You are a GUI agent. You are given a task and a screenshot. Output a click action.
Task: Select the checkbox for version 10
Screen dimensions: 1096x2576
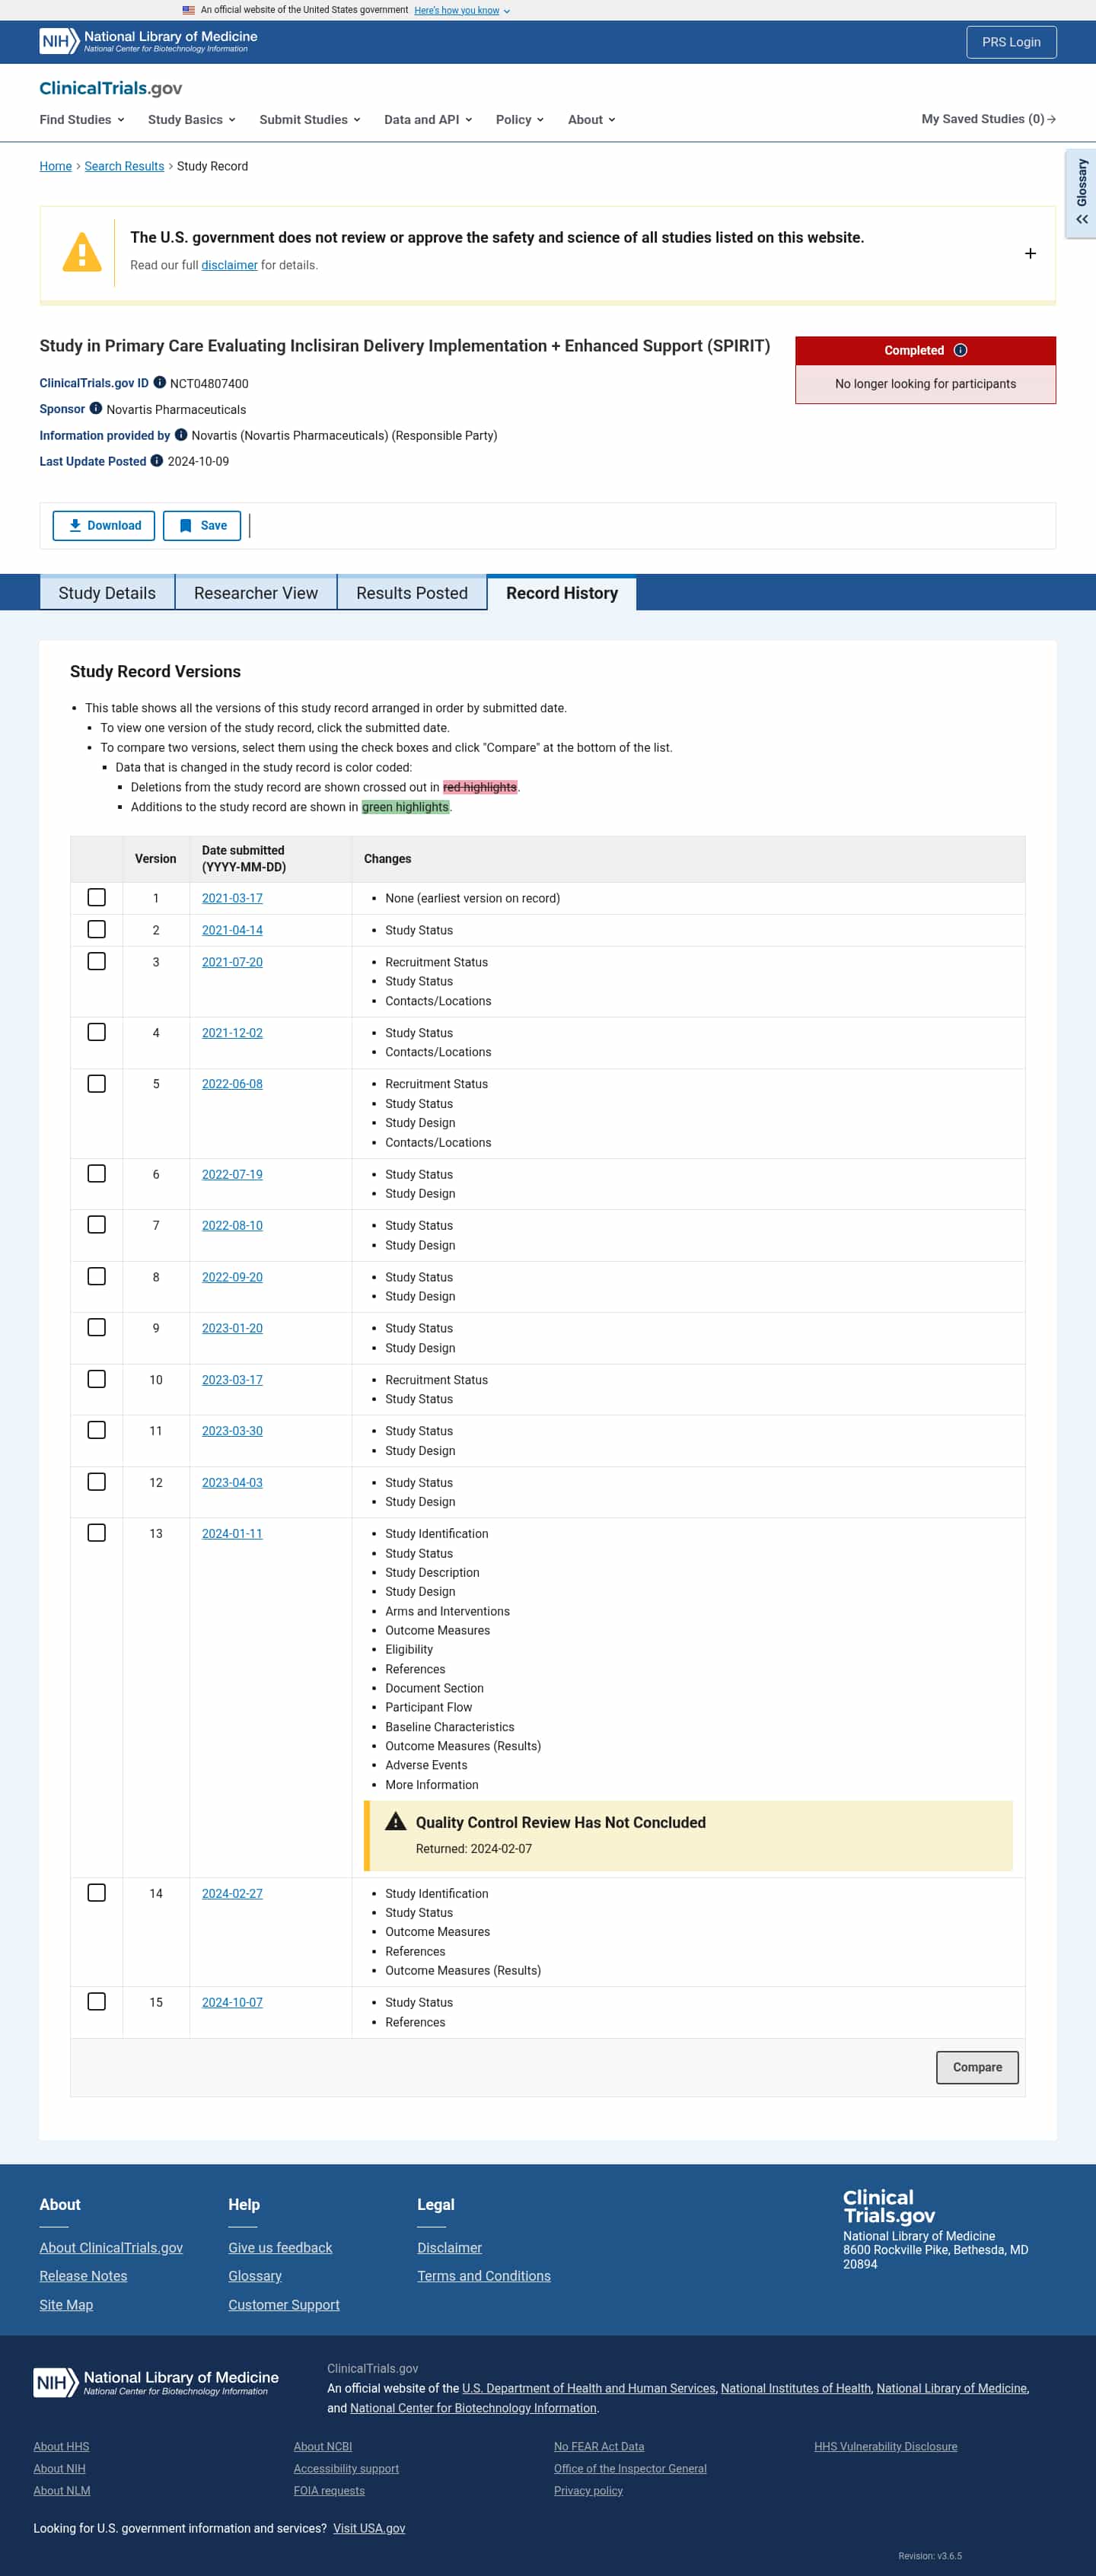click(x=97, y=1379)
